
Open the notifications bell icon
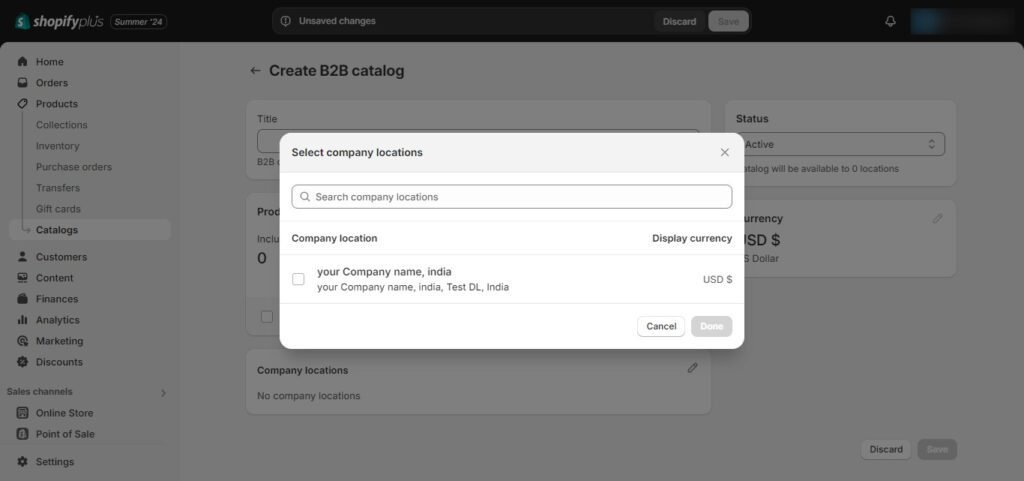[890, 21]
